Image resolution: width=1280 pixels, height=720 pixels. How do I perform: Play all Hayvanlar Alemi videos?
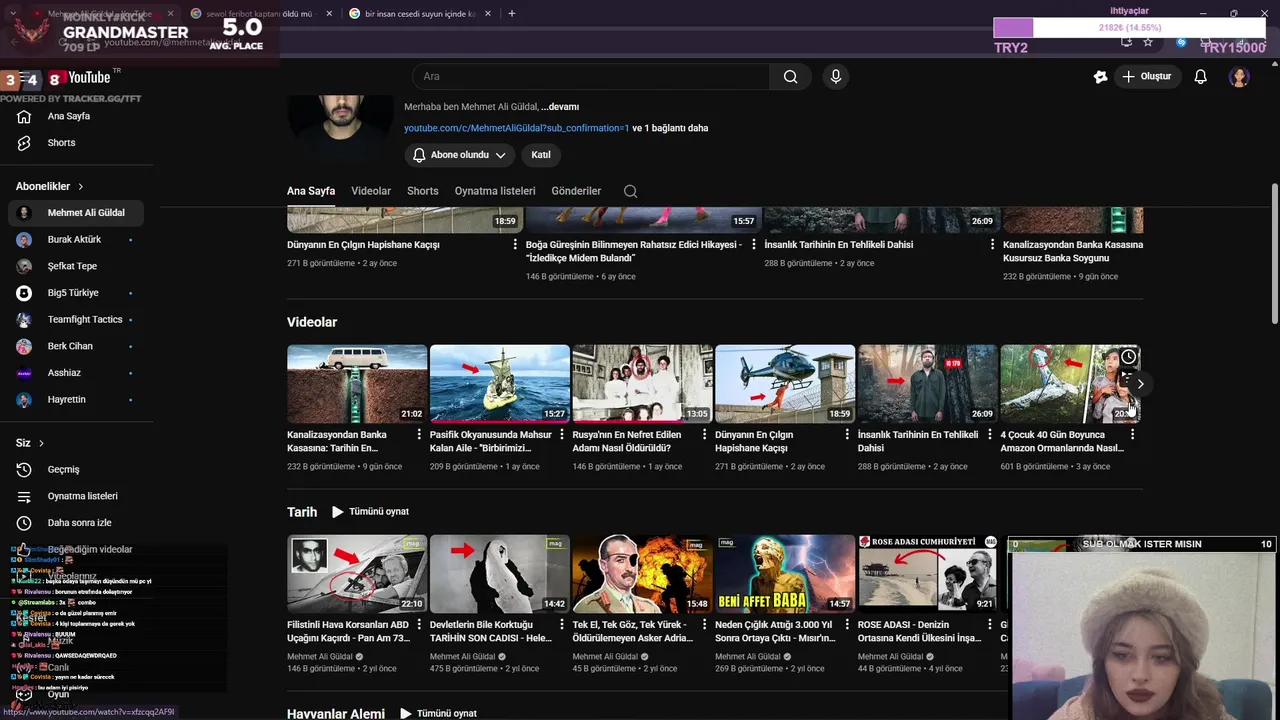[439, 714]
